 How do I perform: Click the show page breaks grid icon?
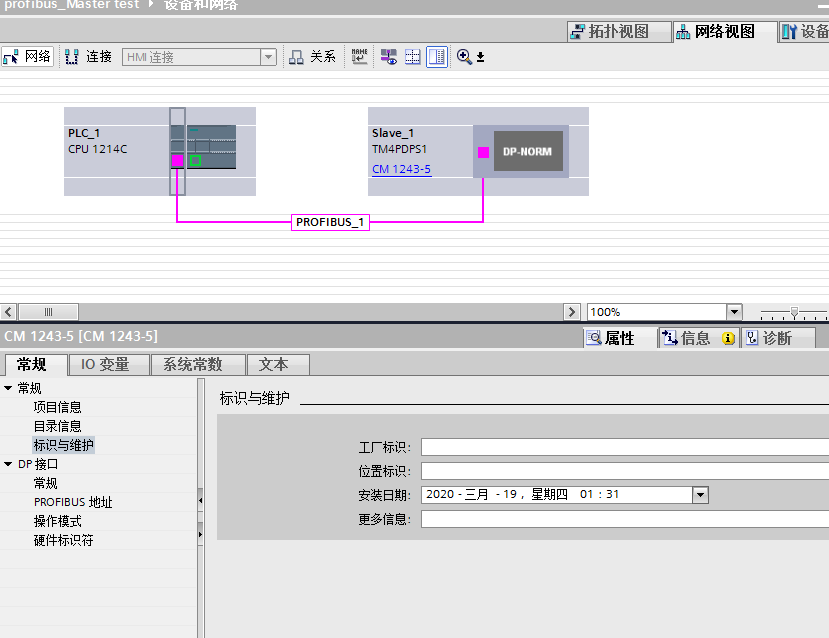(x=412, y=57)
